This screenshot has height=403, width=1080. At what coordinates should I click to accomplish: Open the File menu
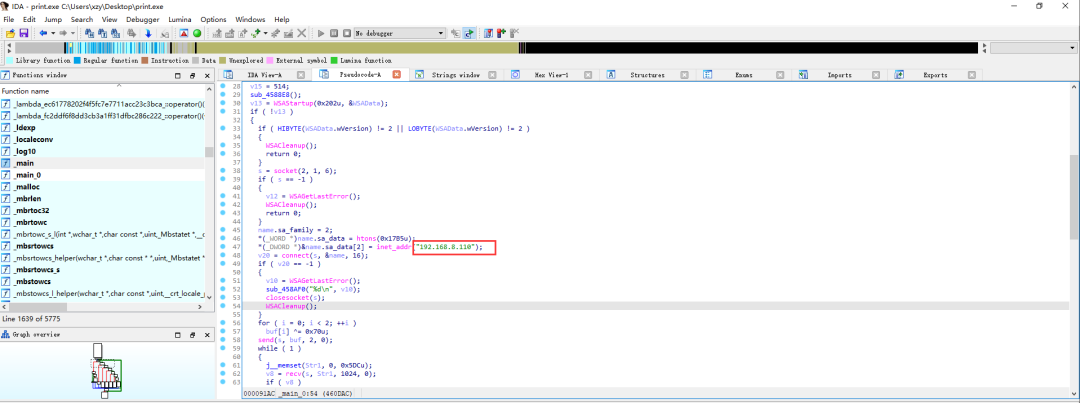[9, 19]
